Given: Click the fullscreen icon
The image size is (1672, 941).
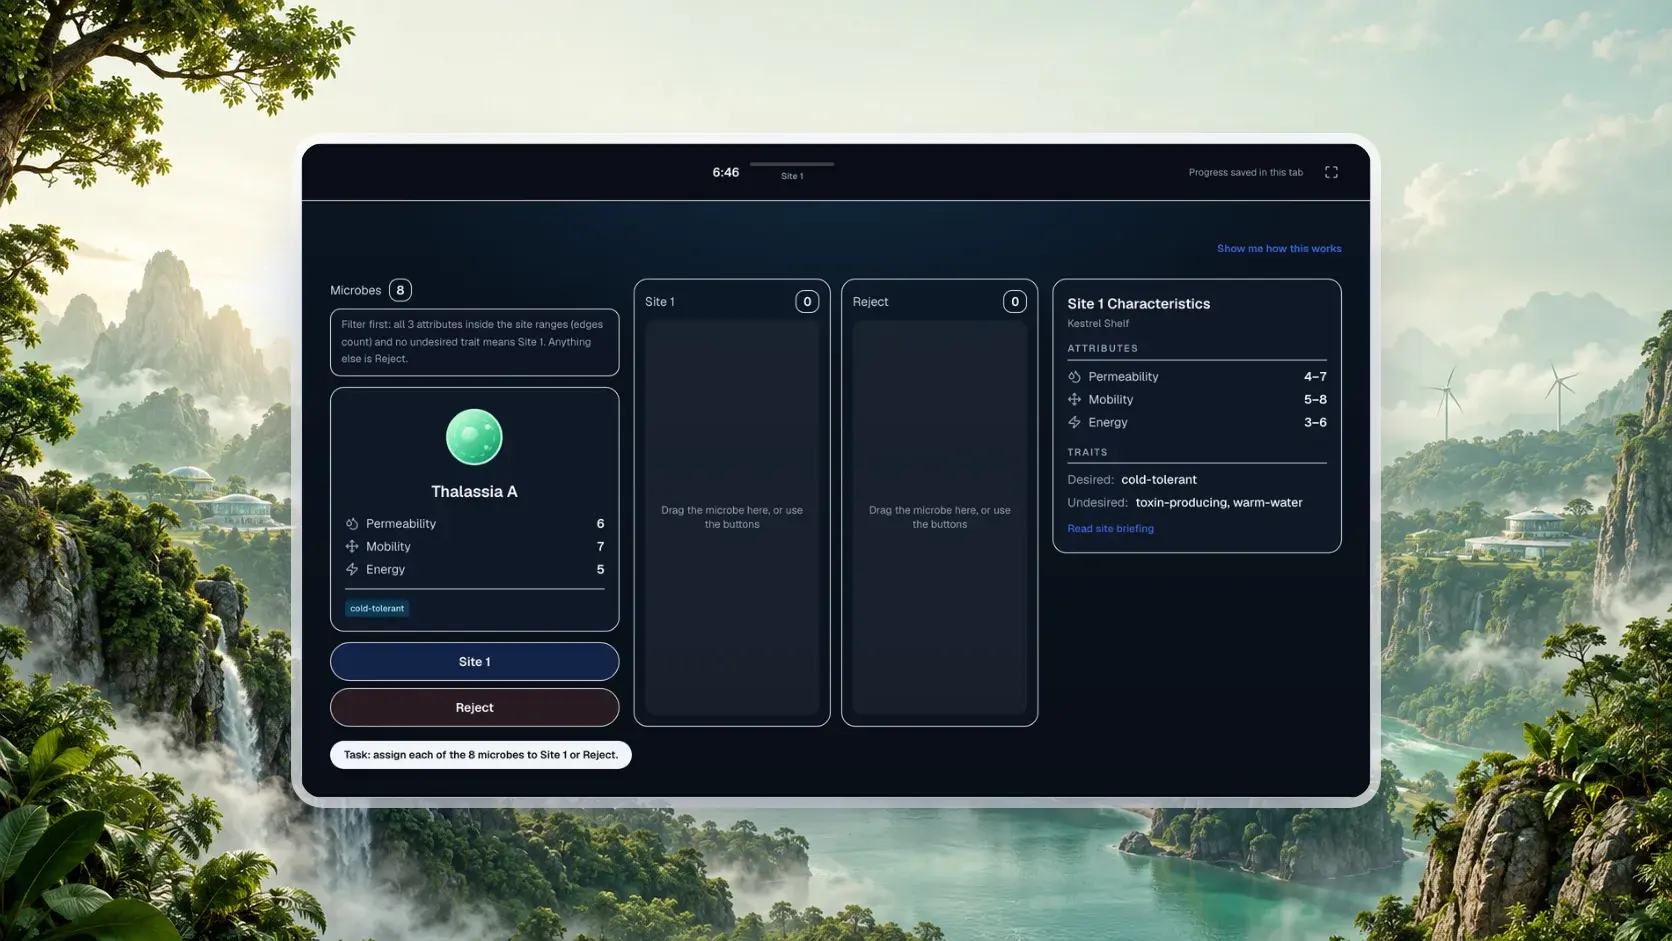Looking at the screenshot, I should pos(1331,172).
